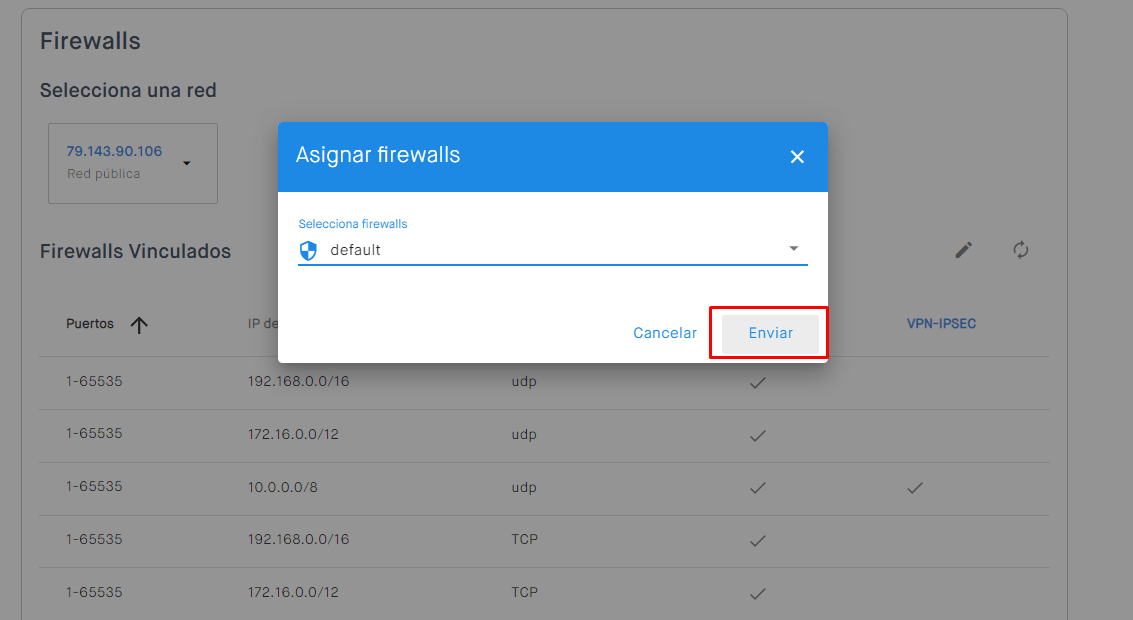This screenshot has height=620, width=1133.
Task: Click the Puertos column header
Action: coord(90,325)
